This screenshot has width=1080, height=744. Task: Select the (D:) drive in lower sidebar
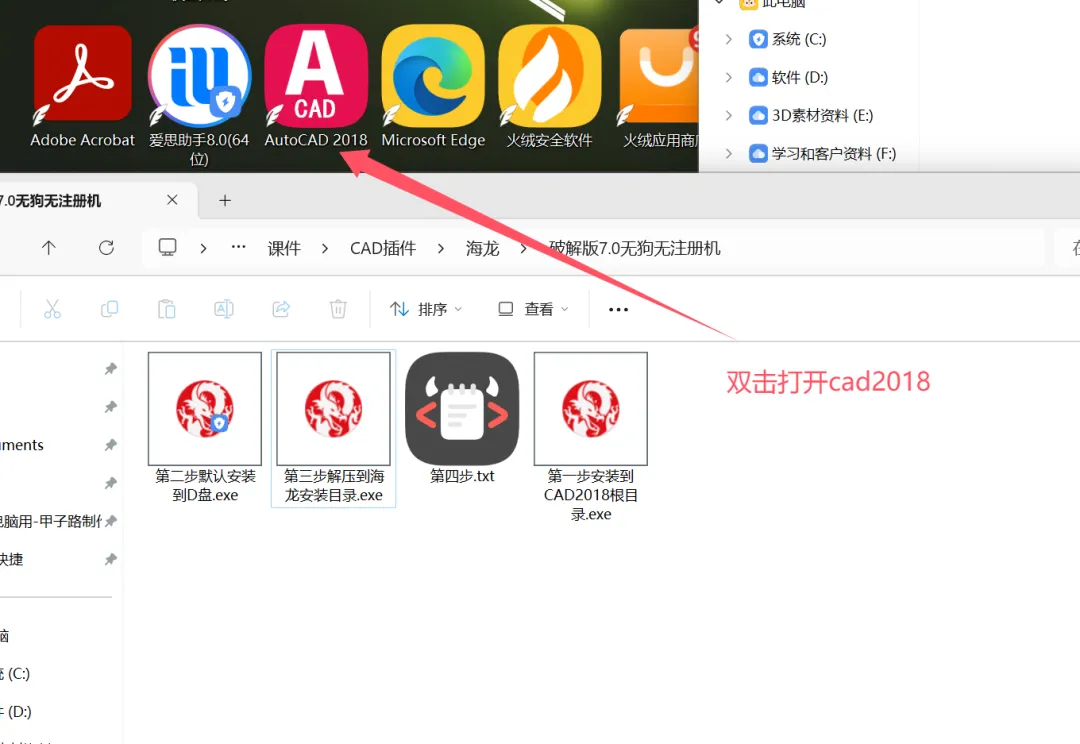click(16, 712)
